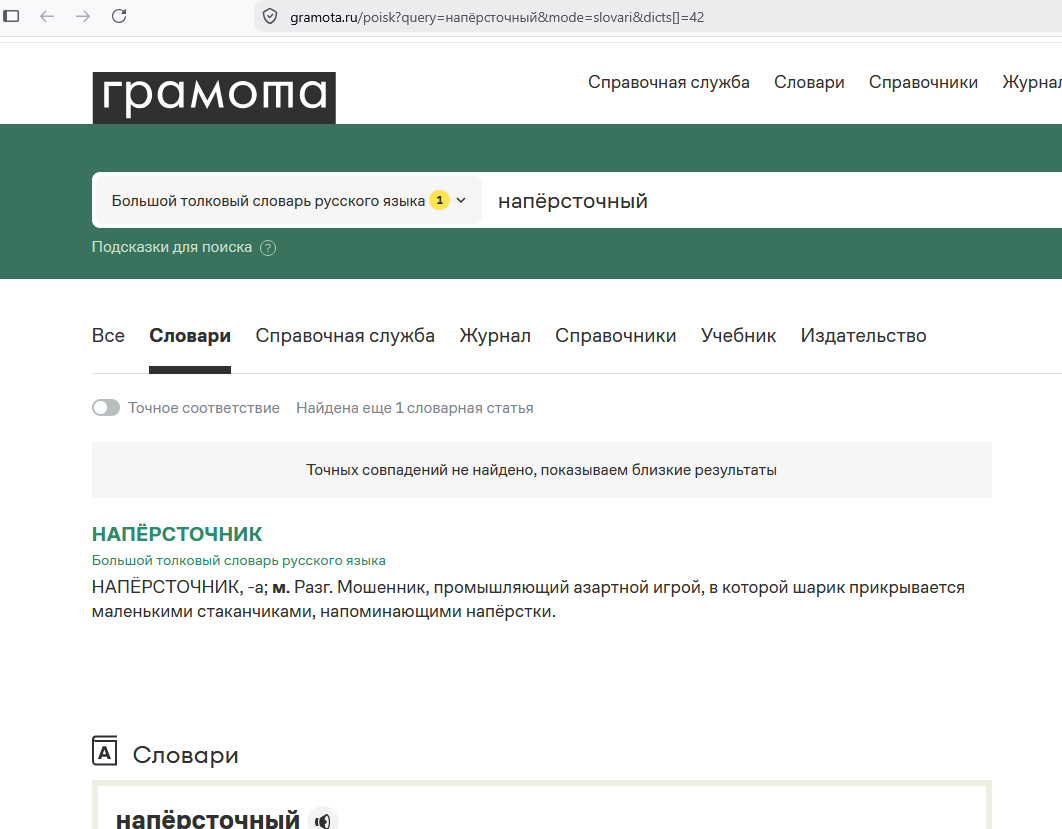Viewport: 1062px width, 829px height.
Task: Click the browser address bar URL
Action: pos(496,17)
